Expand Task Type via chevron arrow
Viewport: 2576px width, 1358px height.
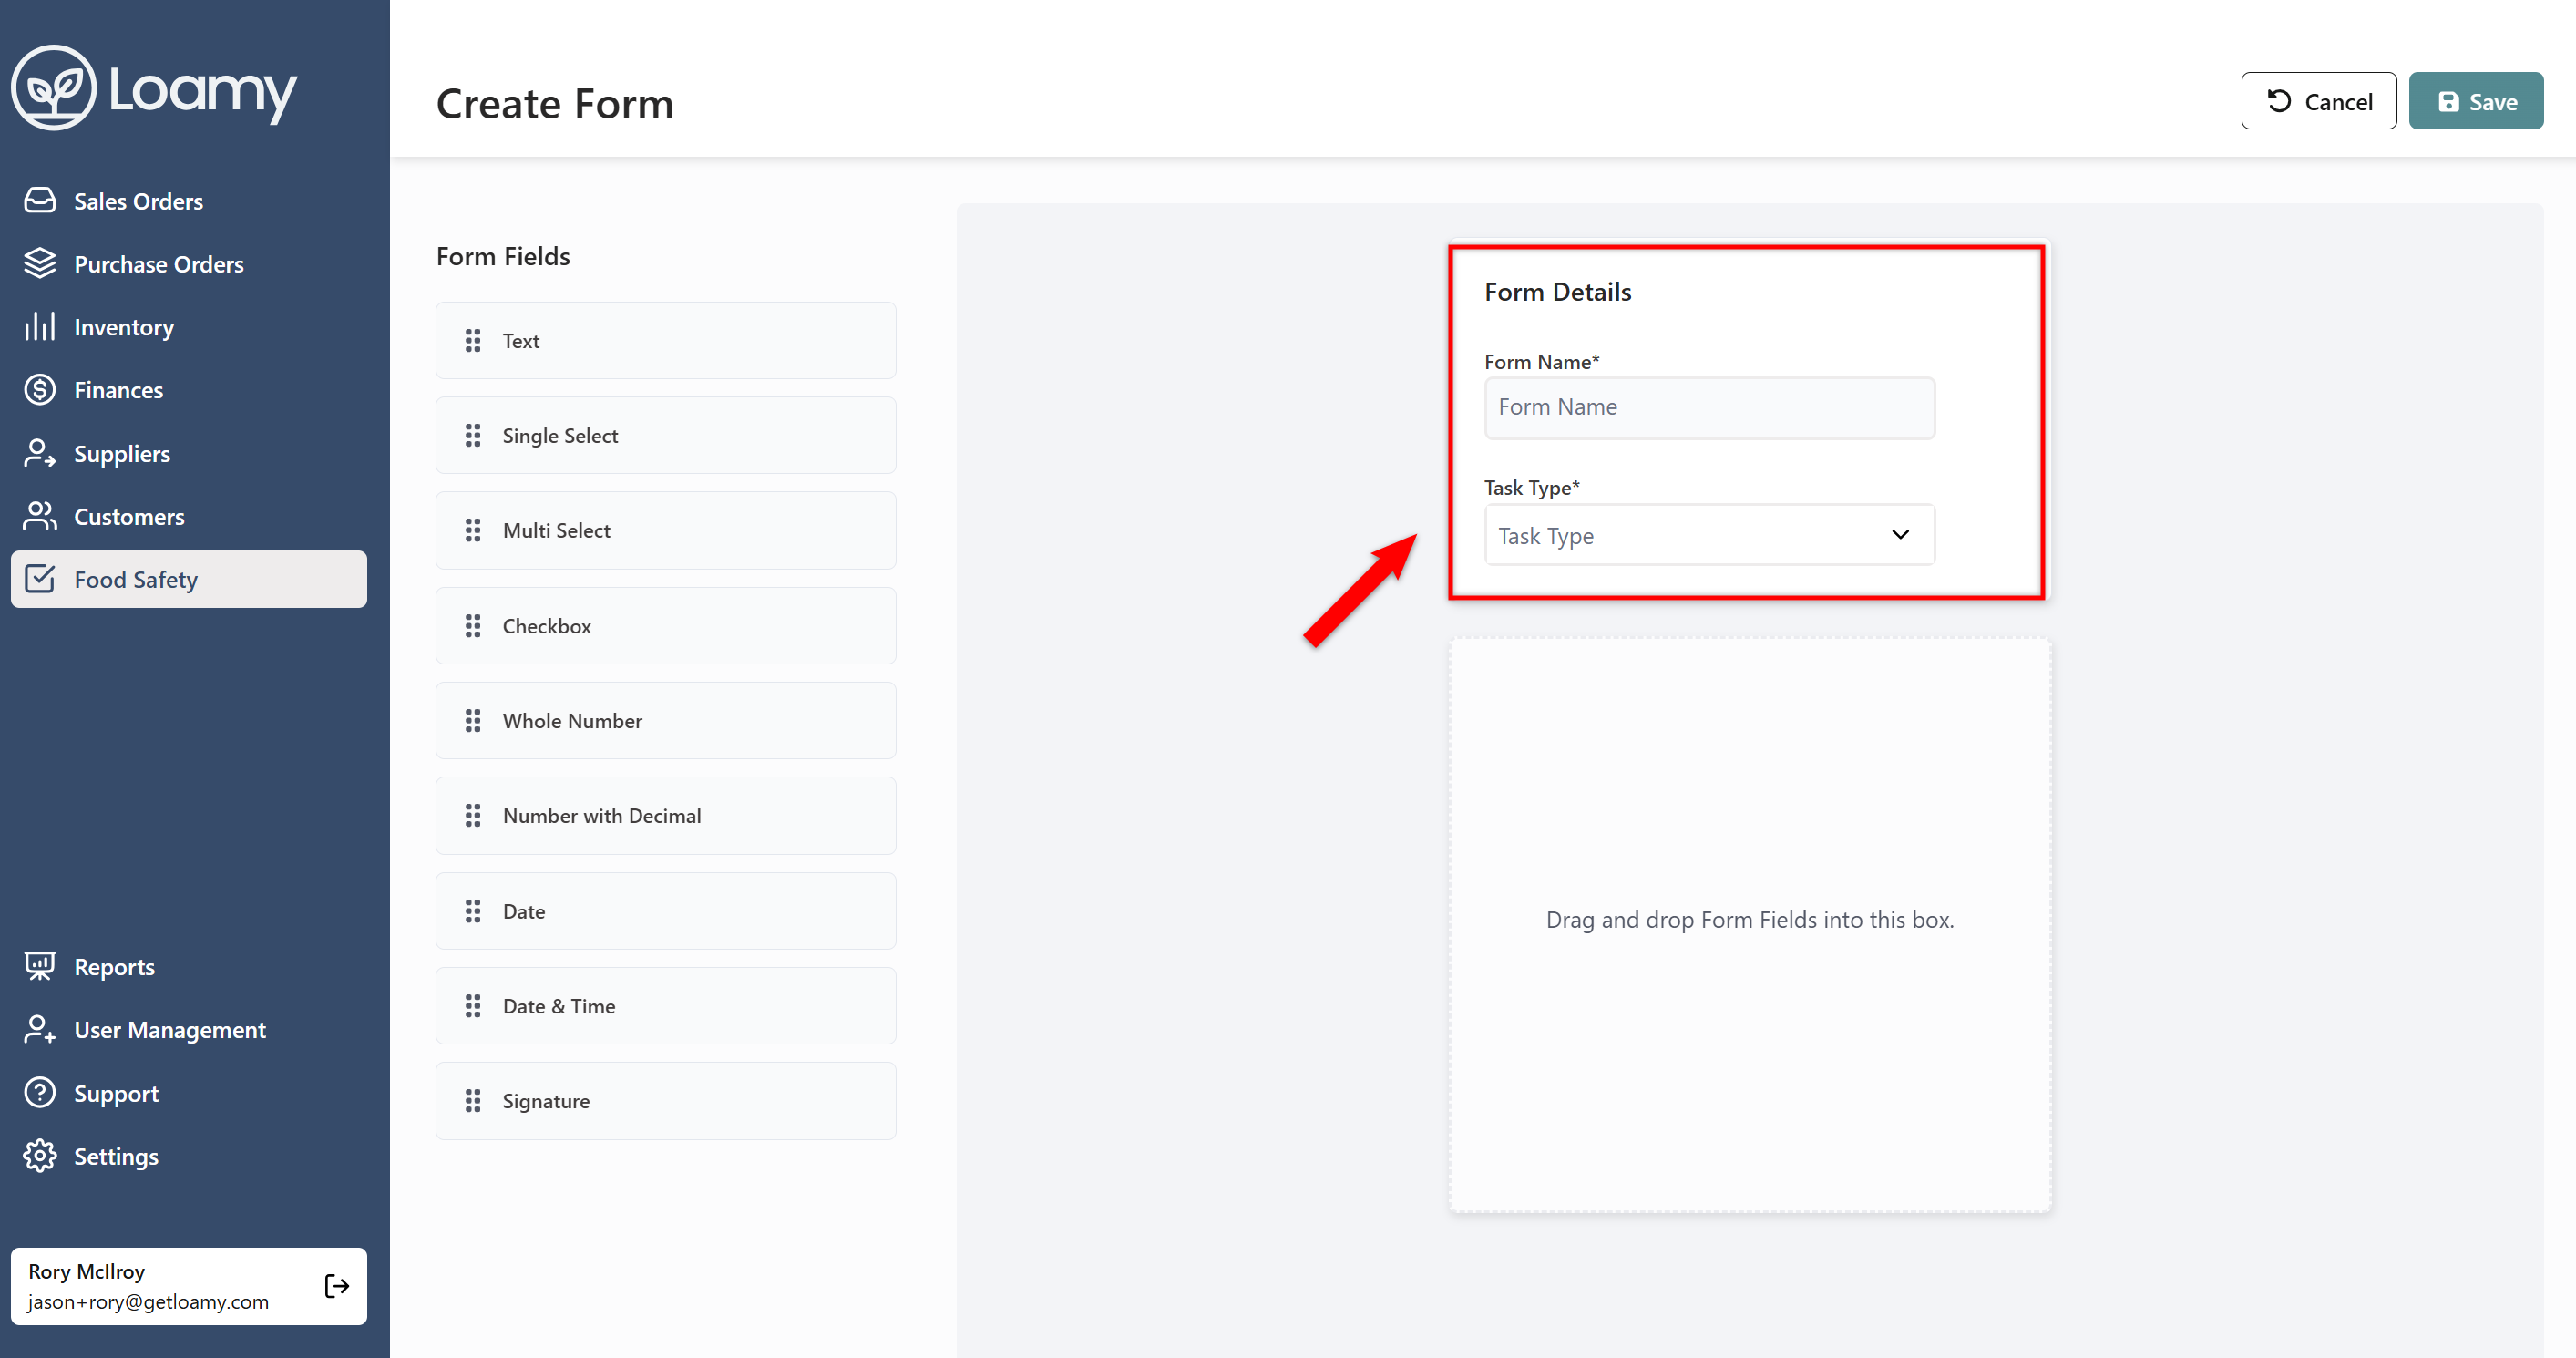click(1900, 535)
